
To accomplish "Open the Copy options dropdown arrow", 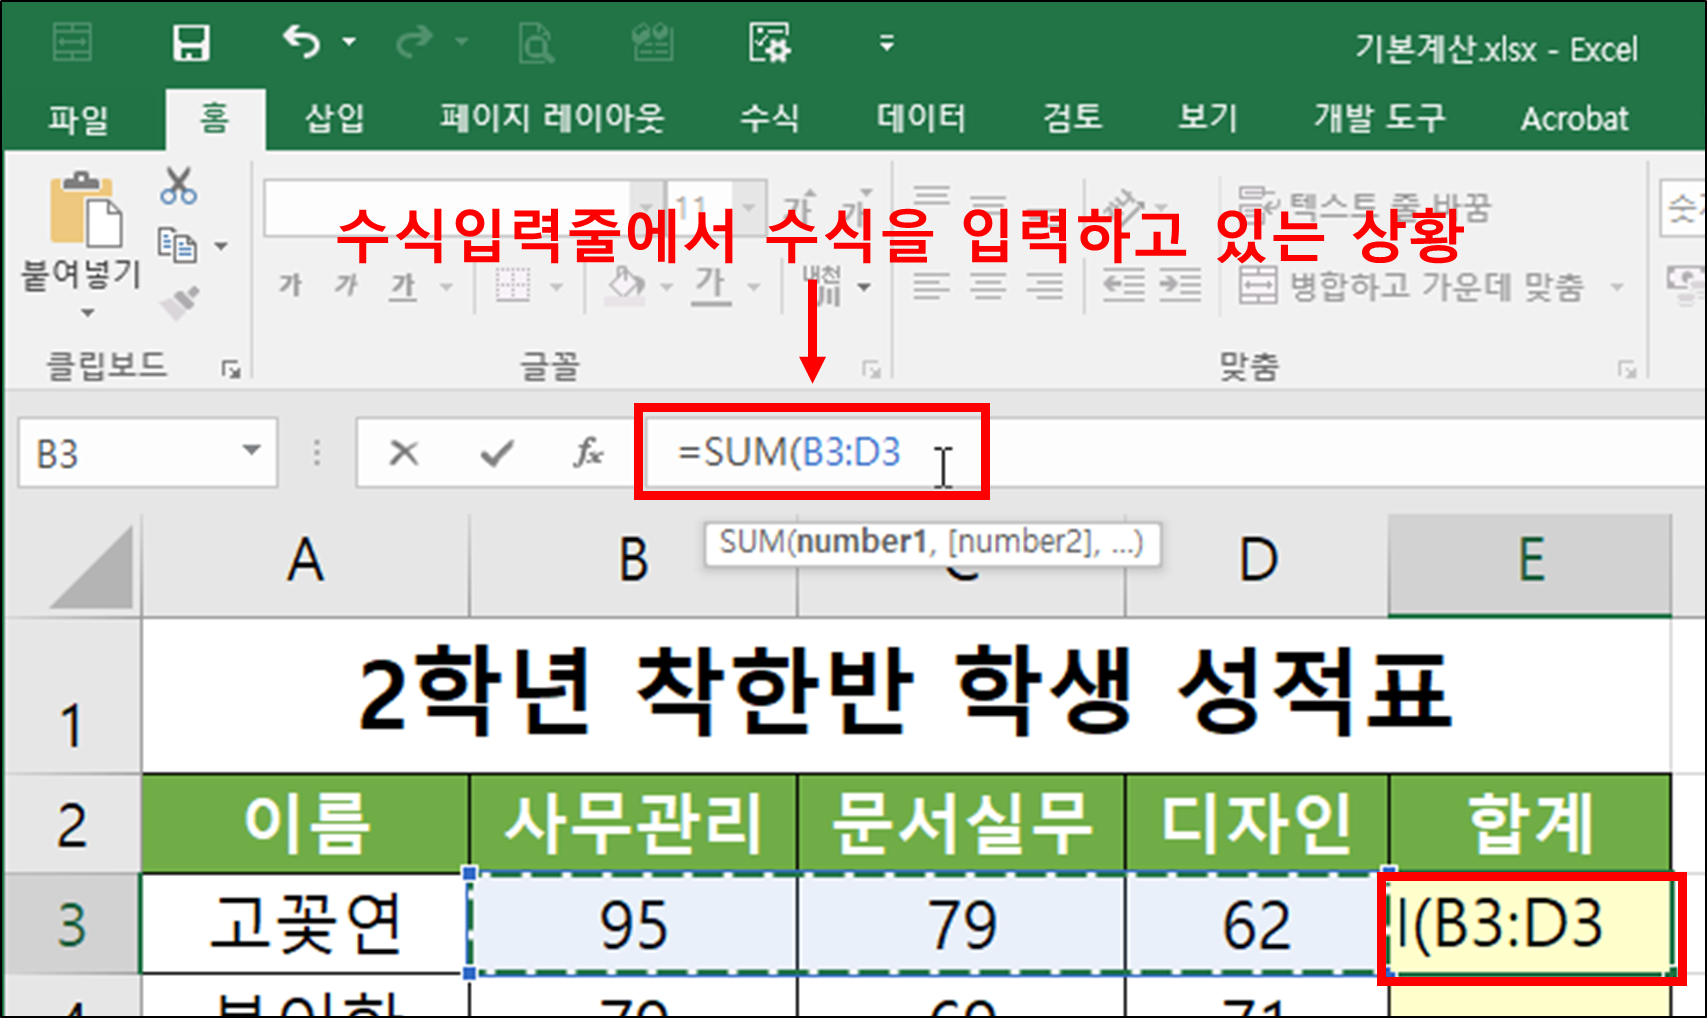I will pos(221,246).
